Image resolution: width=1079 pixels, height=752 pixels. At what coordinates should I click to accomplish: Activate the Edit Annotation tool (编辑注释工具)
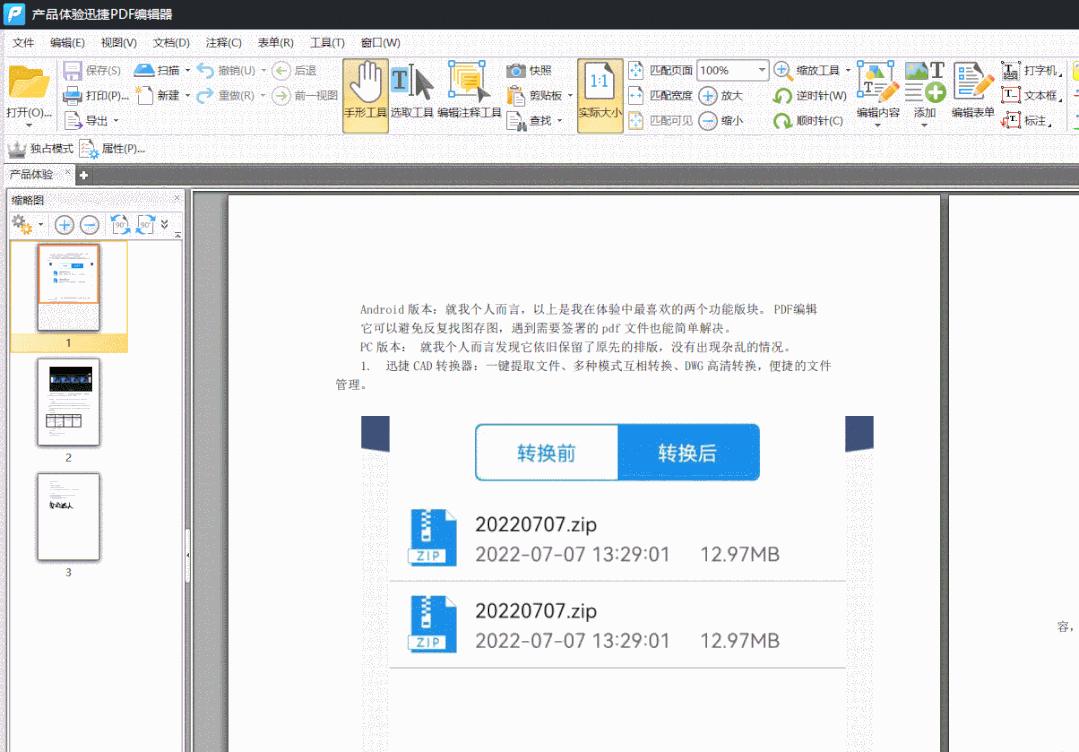tap(466, 95)
